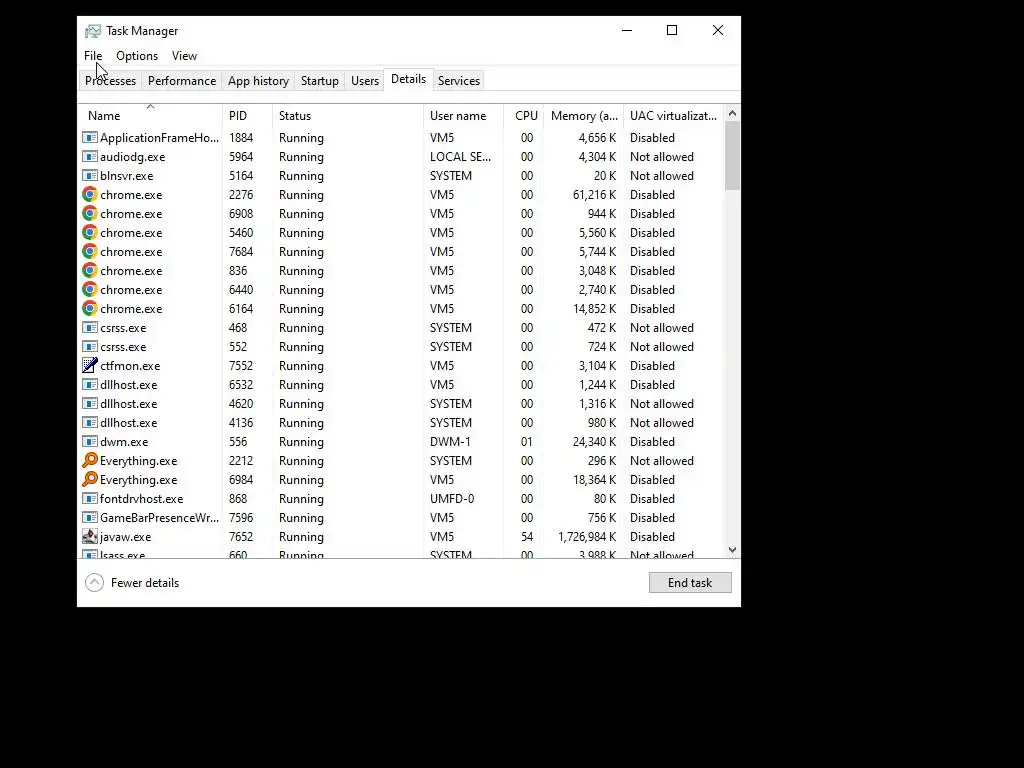The image size is (1024, 768).
Task: Click the dllhost.exe icon for PID 4620
Action: click(x=90, y=404)
